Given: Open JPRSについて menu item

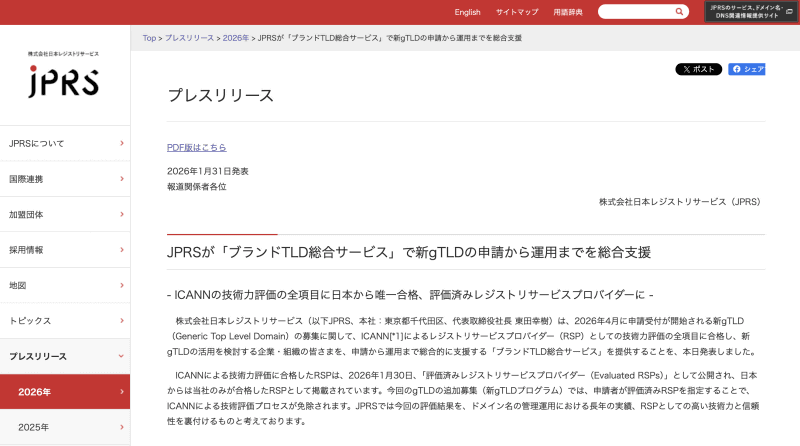Looking at the screenshot, I should click(x=65, y=143).
